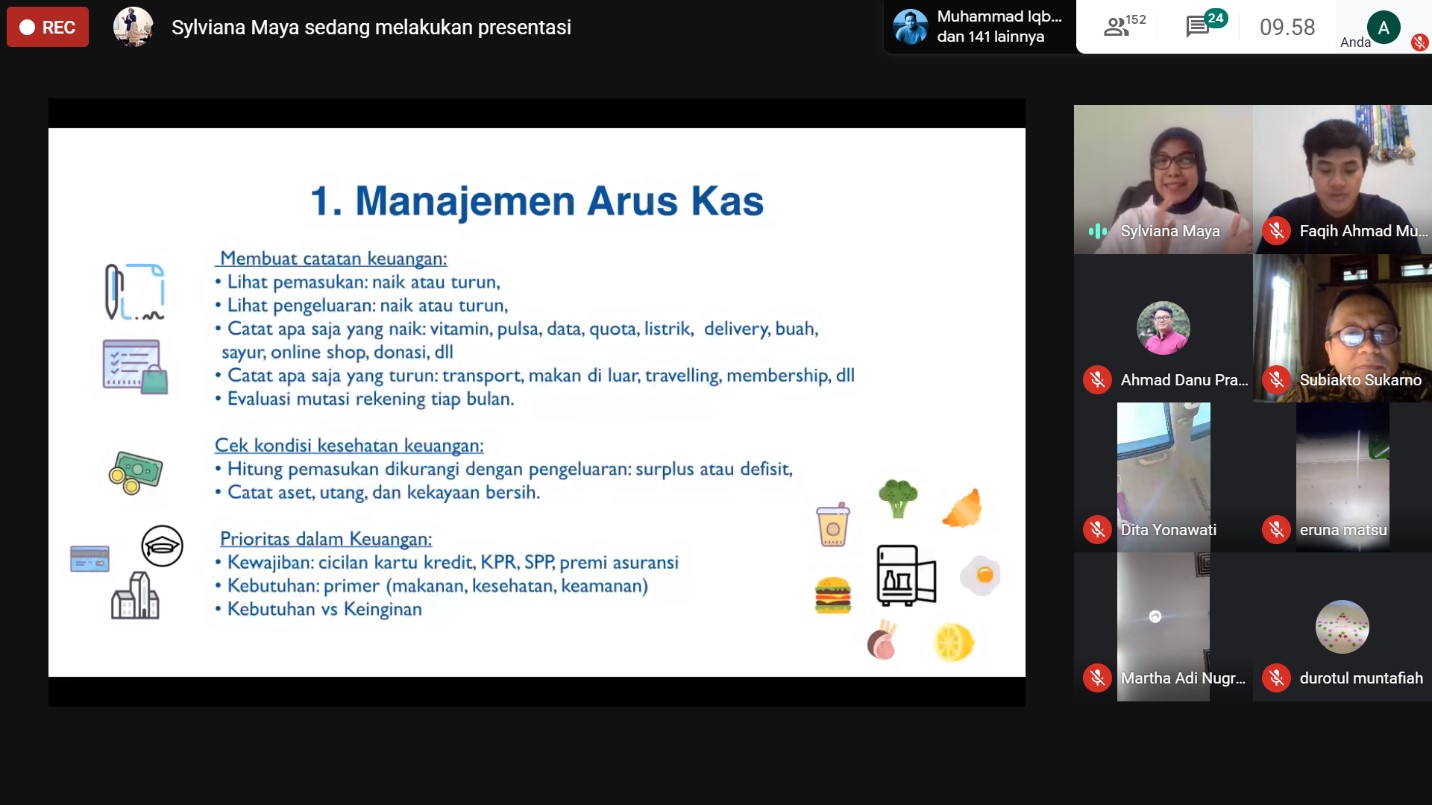Click the 'dan 141 lainnya' participants text

pos(990,37)
